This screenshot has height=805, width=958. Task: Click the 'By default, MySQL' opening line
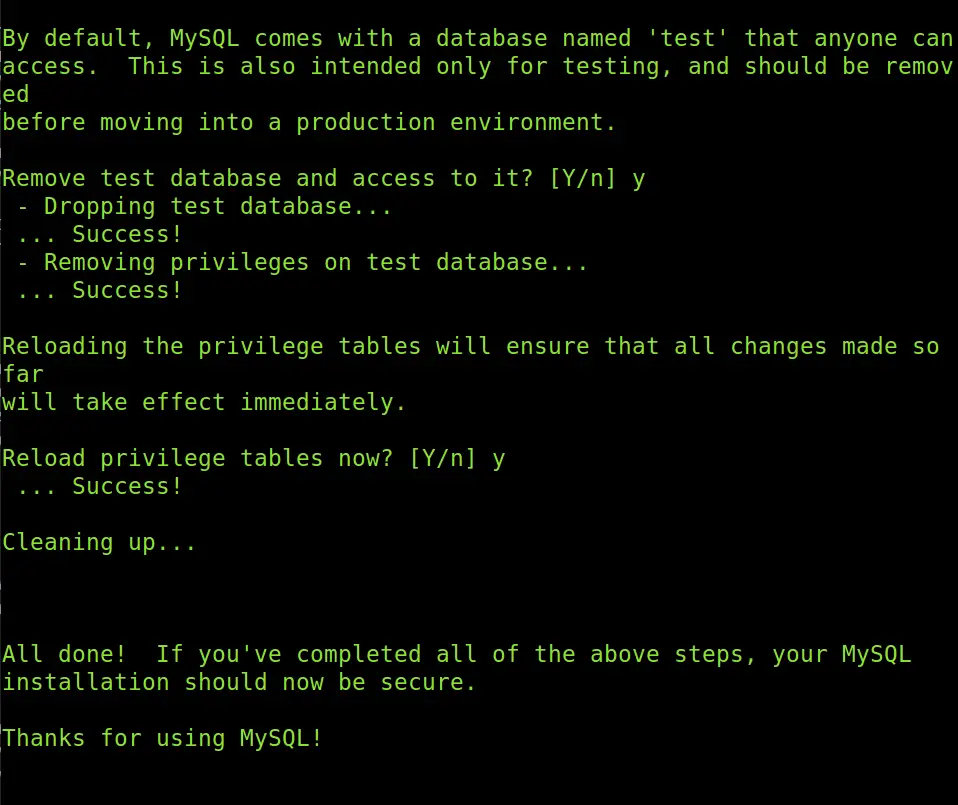pos(478,38)
